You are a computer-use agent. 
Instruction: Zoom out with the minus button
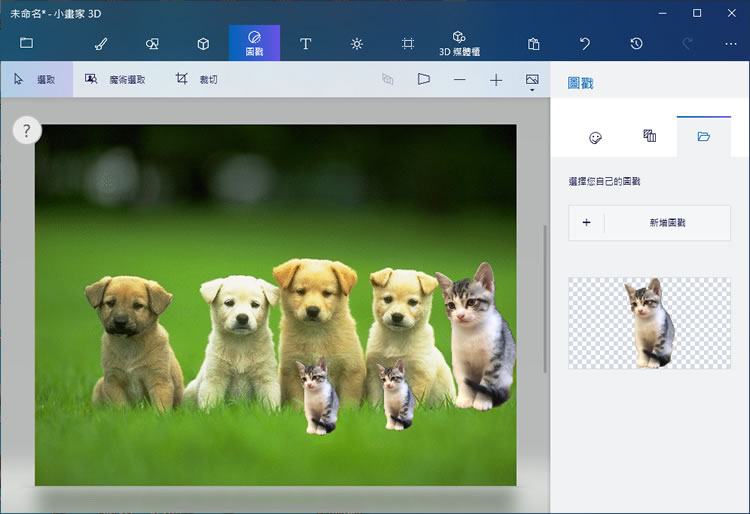click(460, 79)
